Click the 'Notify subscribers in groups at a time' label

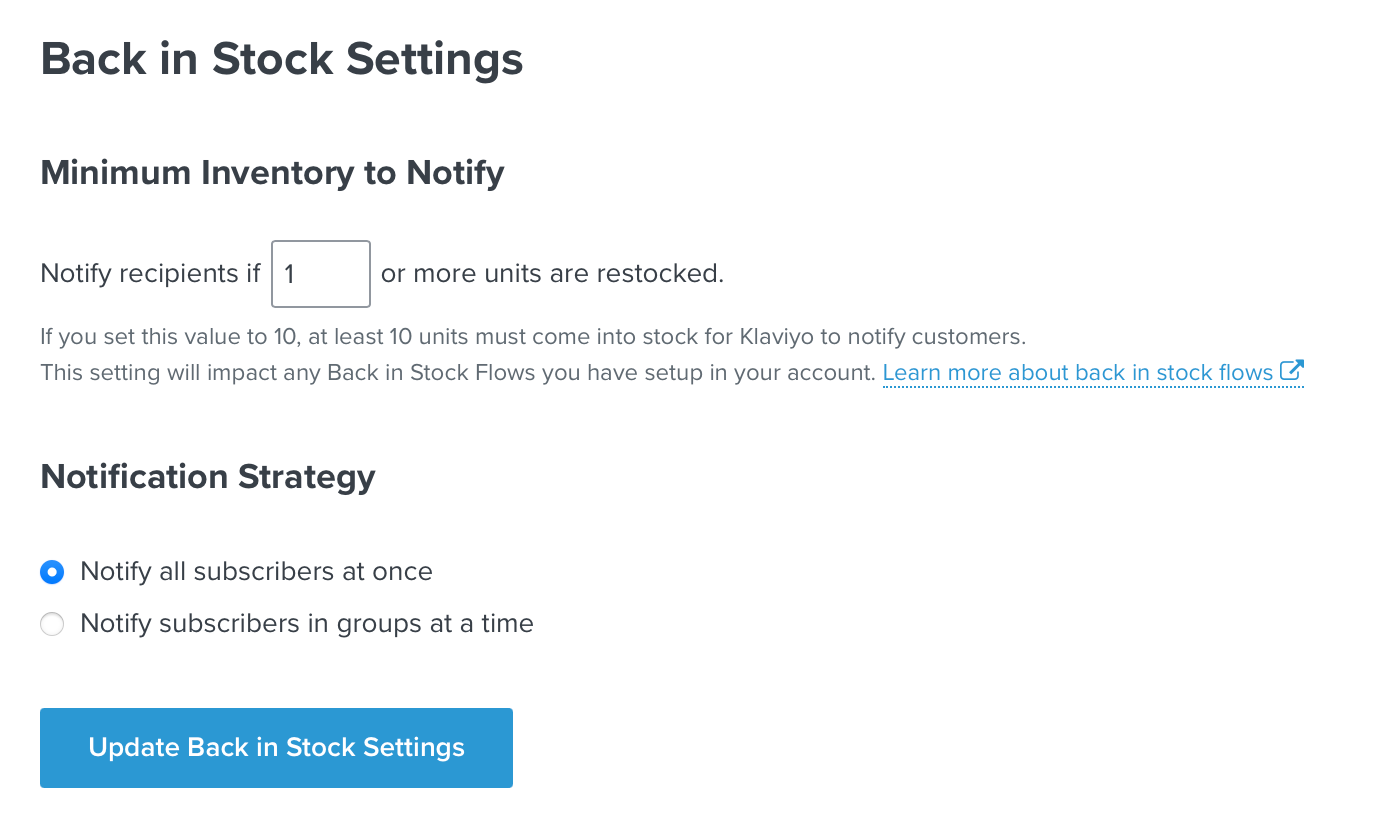pos(307,624)
